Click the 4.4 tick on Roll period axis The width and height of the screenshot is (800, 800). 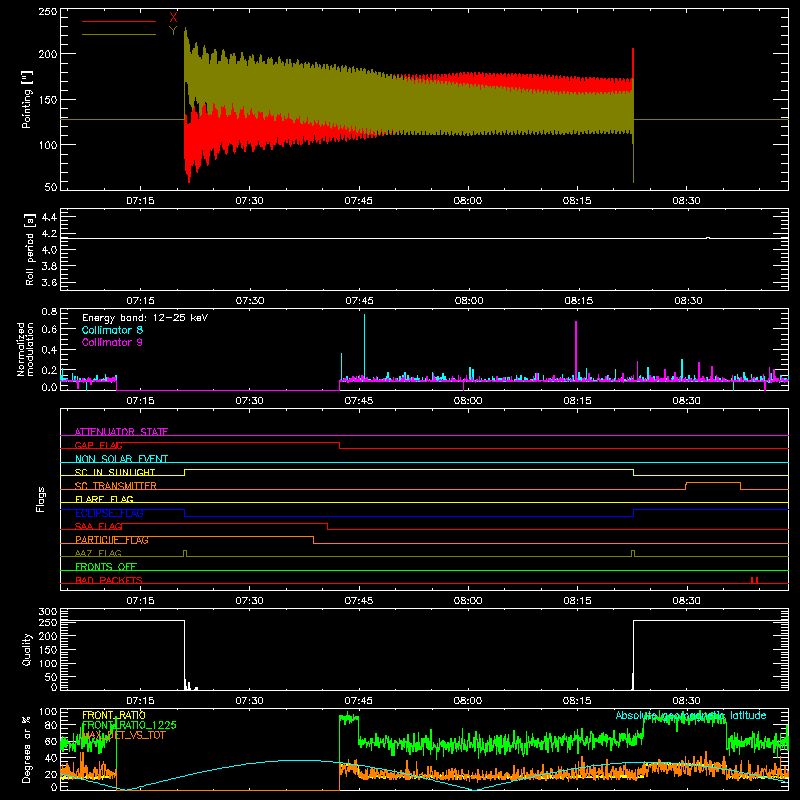click(49, 217)
